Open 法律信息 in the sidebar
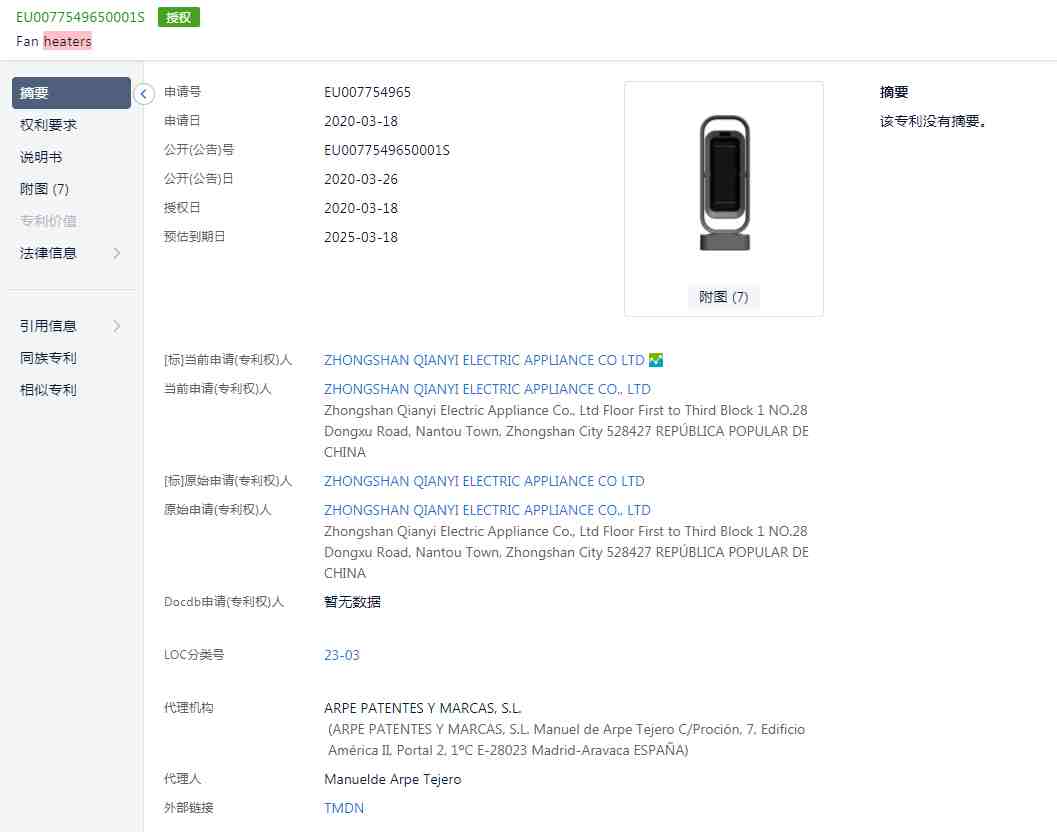 click(49, 253)
